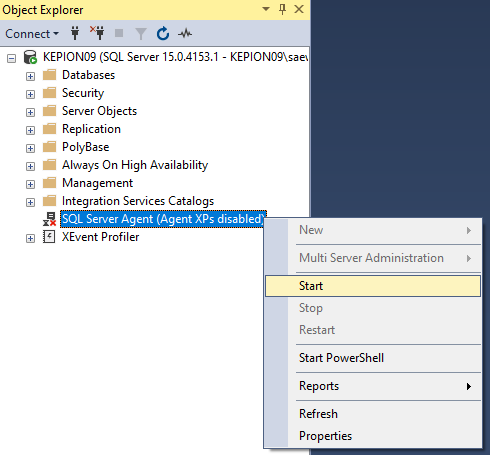Expand the Replication node

coord(30,130)
